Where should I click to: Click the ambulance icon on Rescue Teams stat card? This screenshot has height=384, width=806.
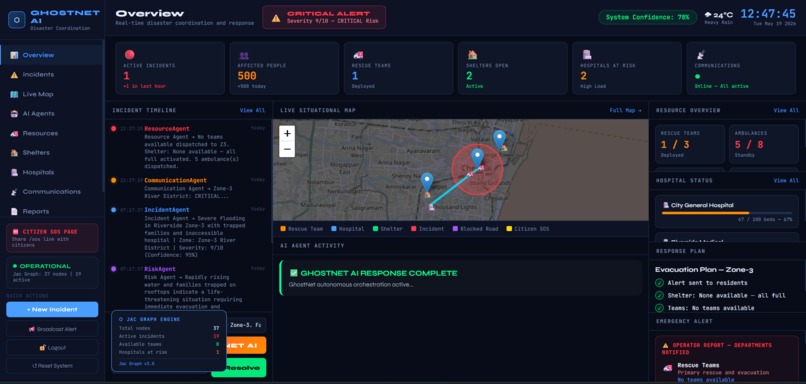tap(358, 55)
